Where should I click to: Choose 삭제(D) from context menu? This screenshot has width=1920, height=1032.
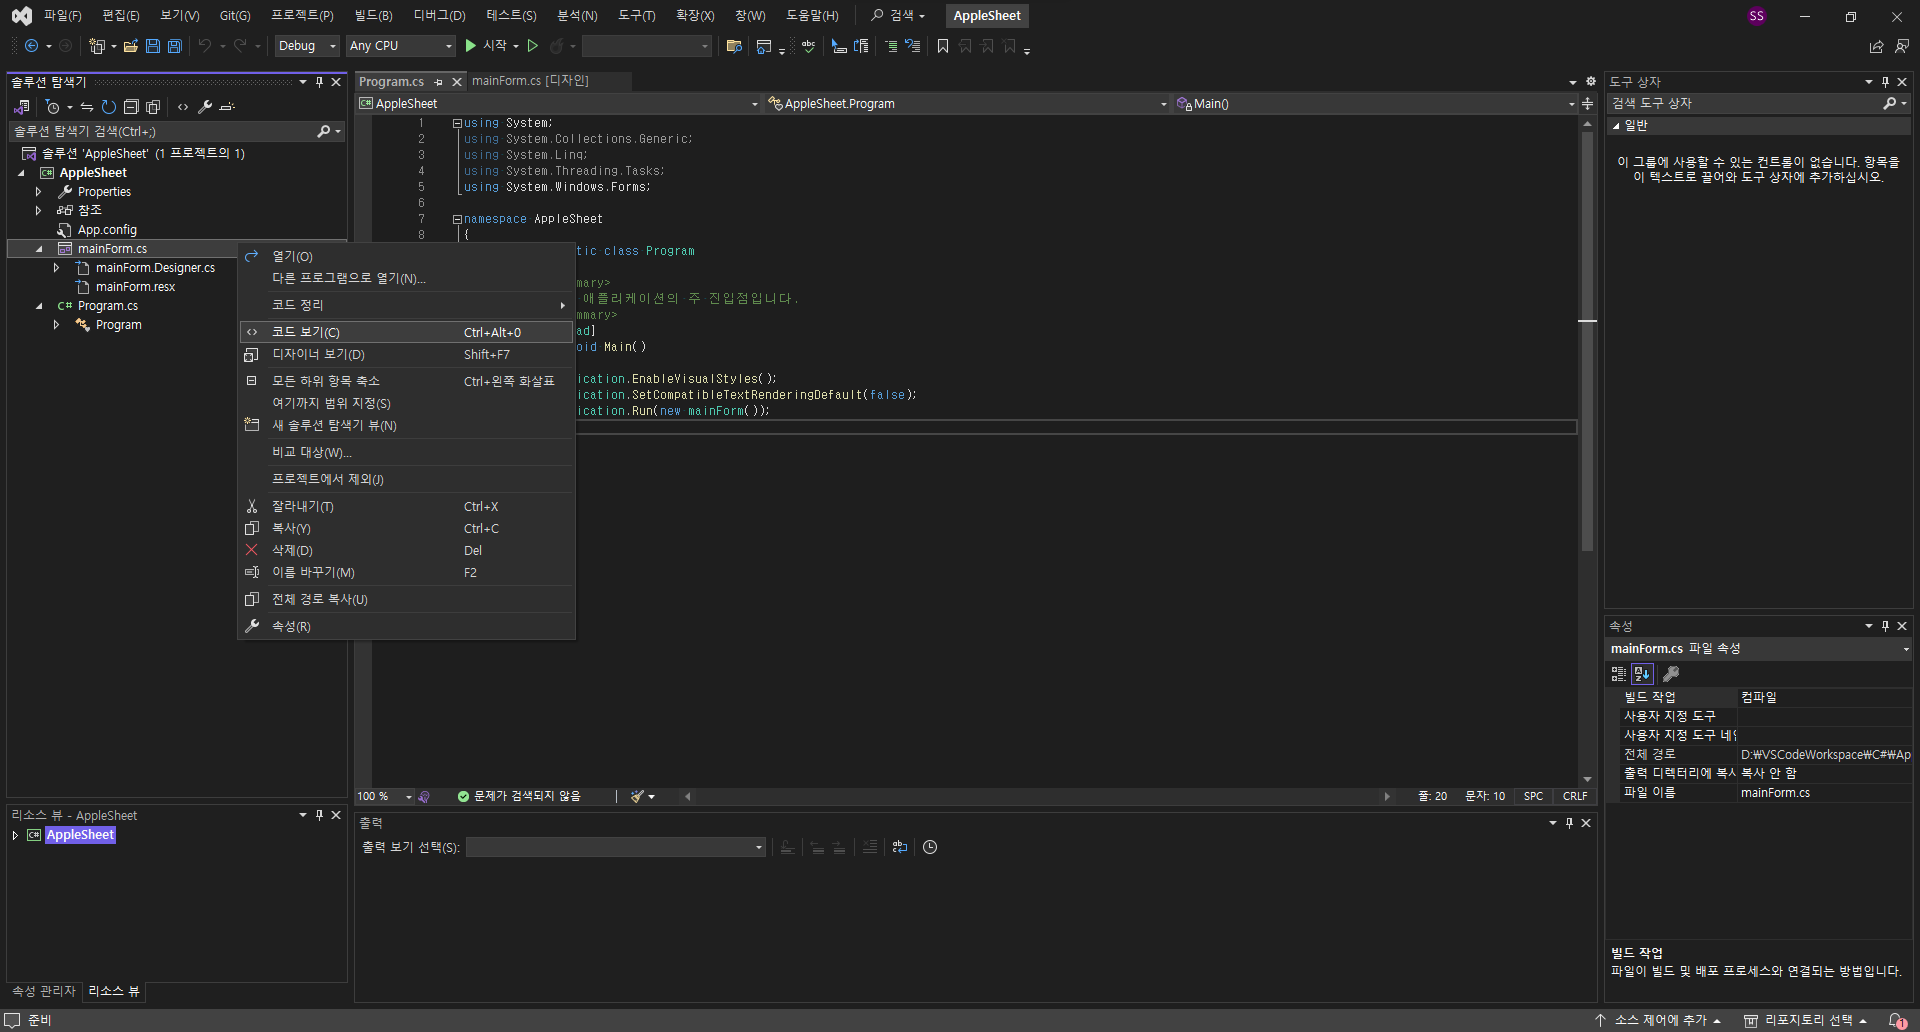406,550
